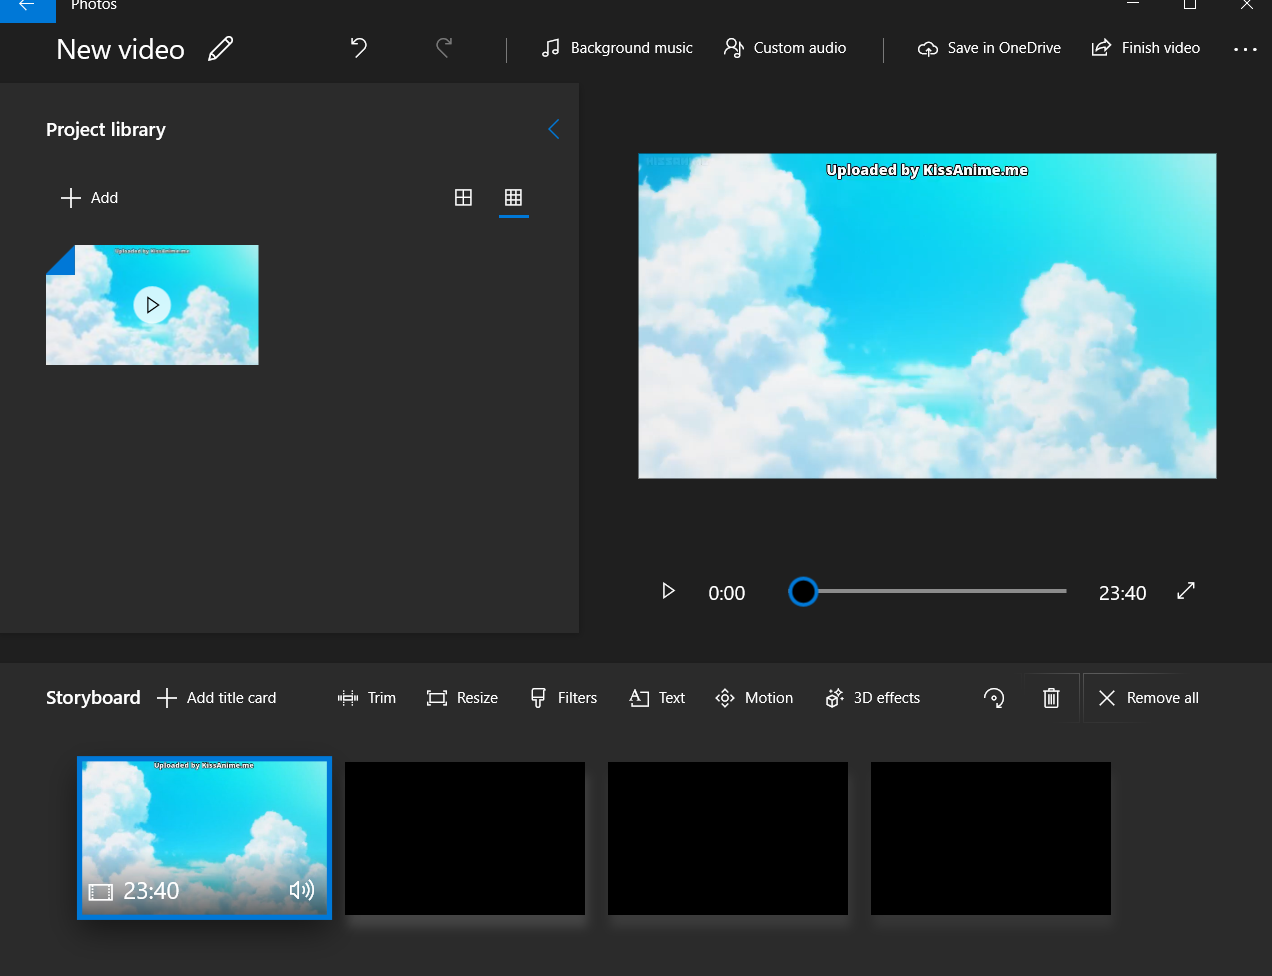Open the Filters tool
The width and height of the screenshot is (1272, 976).
563,697
